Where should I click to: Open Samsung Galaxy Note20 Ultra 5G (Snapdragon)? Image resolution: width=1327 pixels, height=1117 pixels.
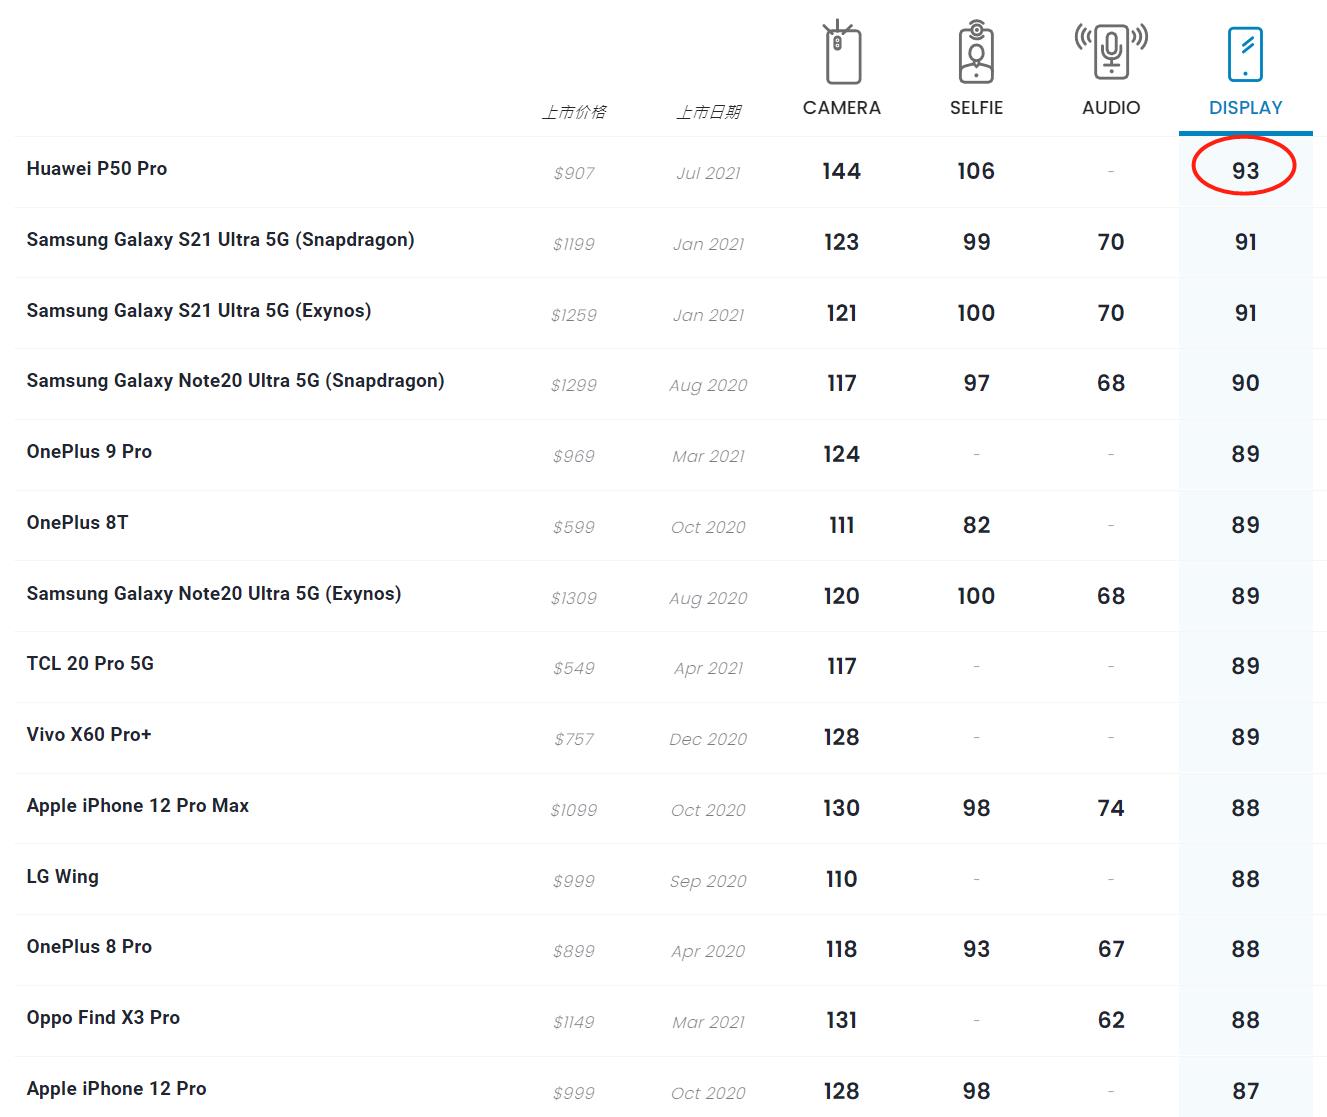pos(235,381)
